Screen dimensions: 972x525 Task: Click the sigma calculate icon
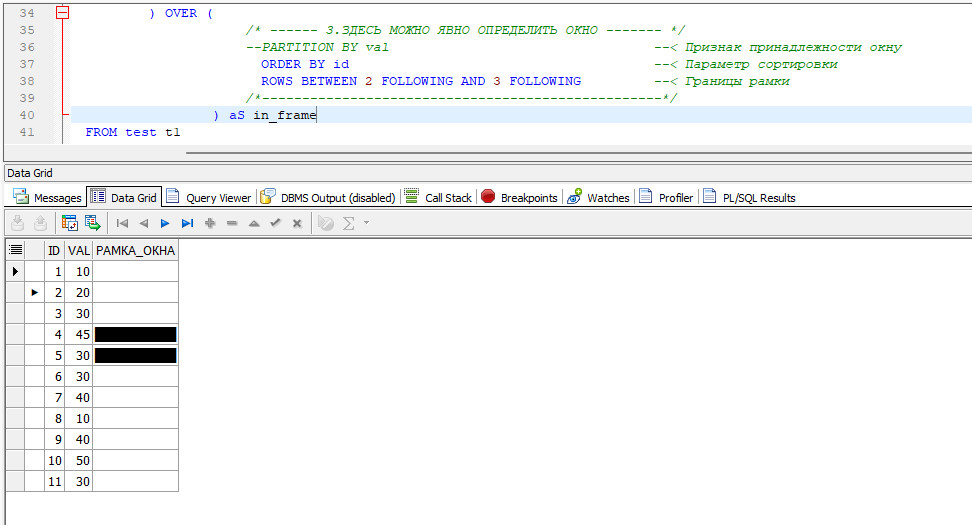click(x=349, y=223)
